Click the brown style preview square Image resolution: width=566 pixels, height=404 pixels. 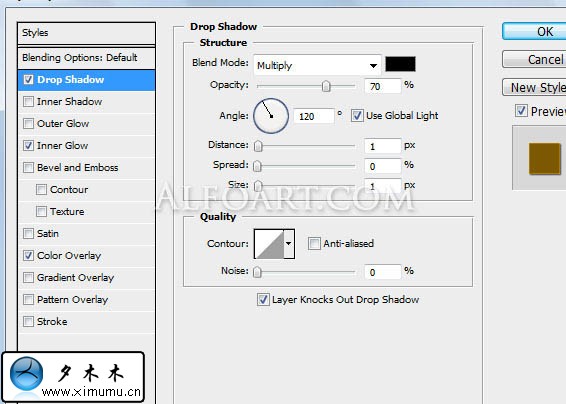pos(545,159)
